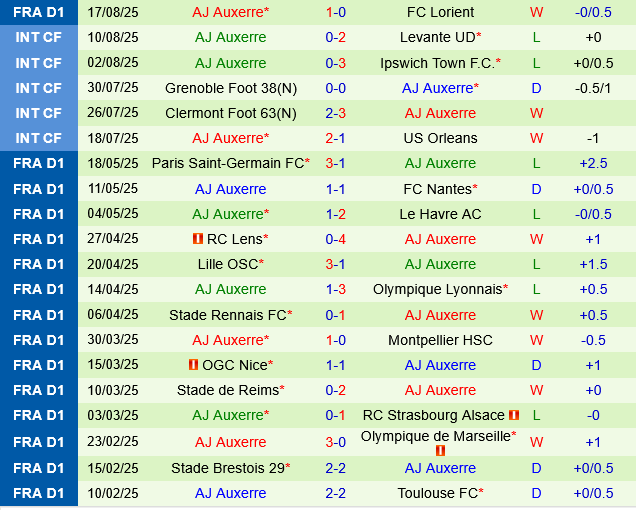Click the red card icon beside OGC Nice
Screen dimensions: 636x510
[x=193, y=365]
